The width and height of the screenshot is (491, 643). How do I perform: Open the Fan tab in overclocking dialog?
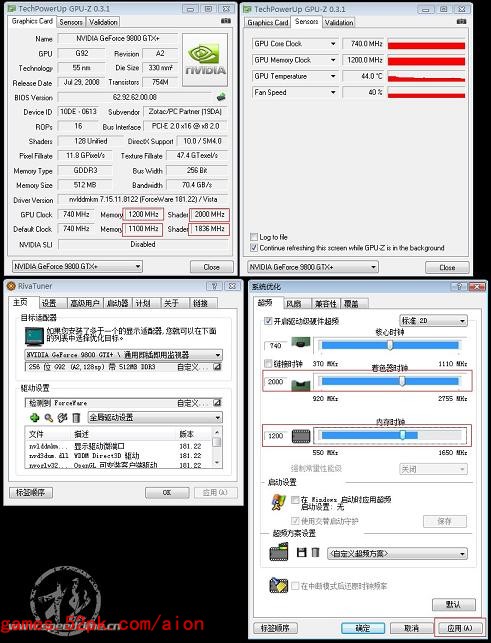click(x=293, y=303)
